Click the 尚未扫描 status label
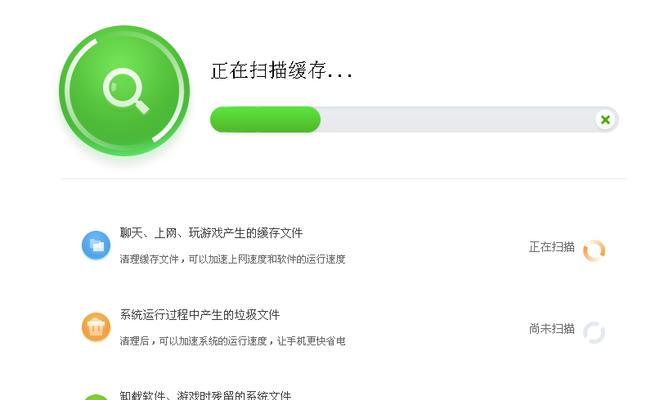The image size is (651, 400). click(552, 329)
